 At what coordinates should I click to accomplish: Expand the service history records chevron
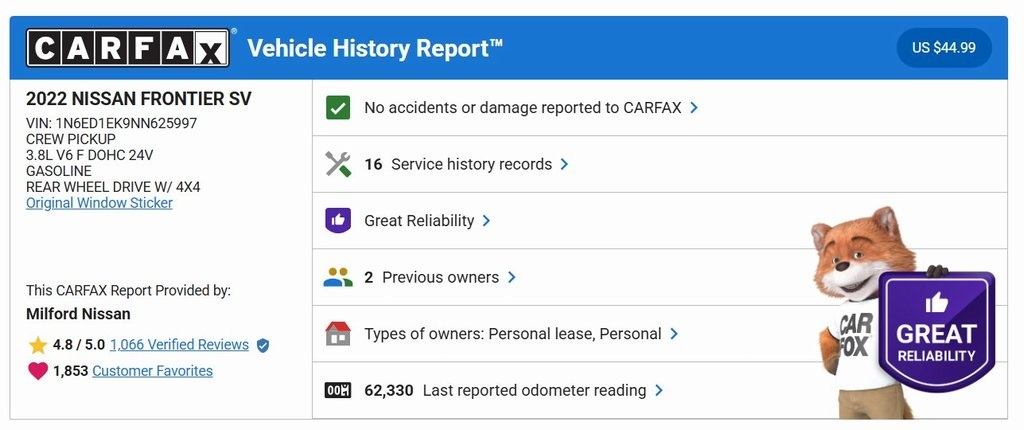[565, 164]
